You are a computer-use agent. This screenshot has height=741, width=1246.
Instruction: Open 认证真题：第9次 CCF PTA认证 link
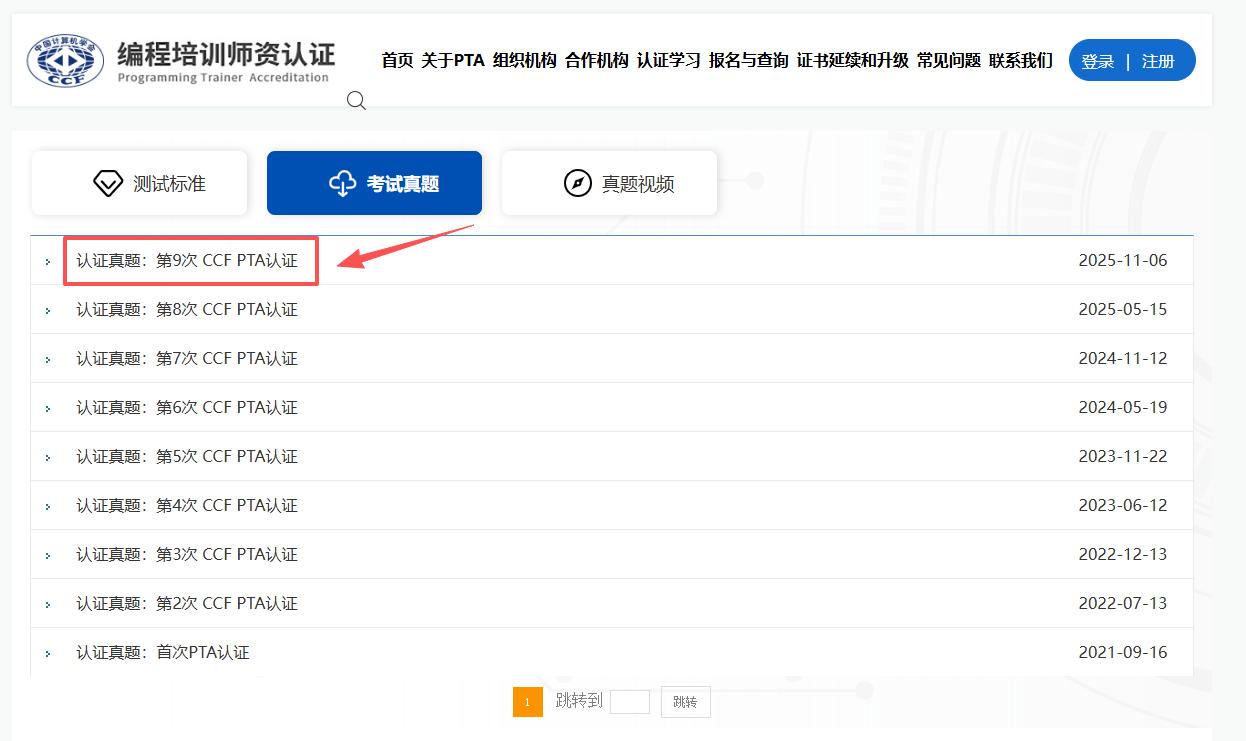coord(187,261)
